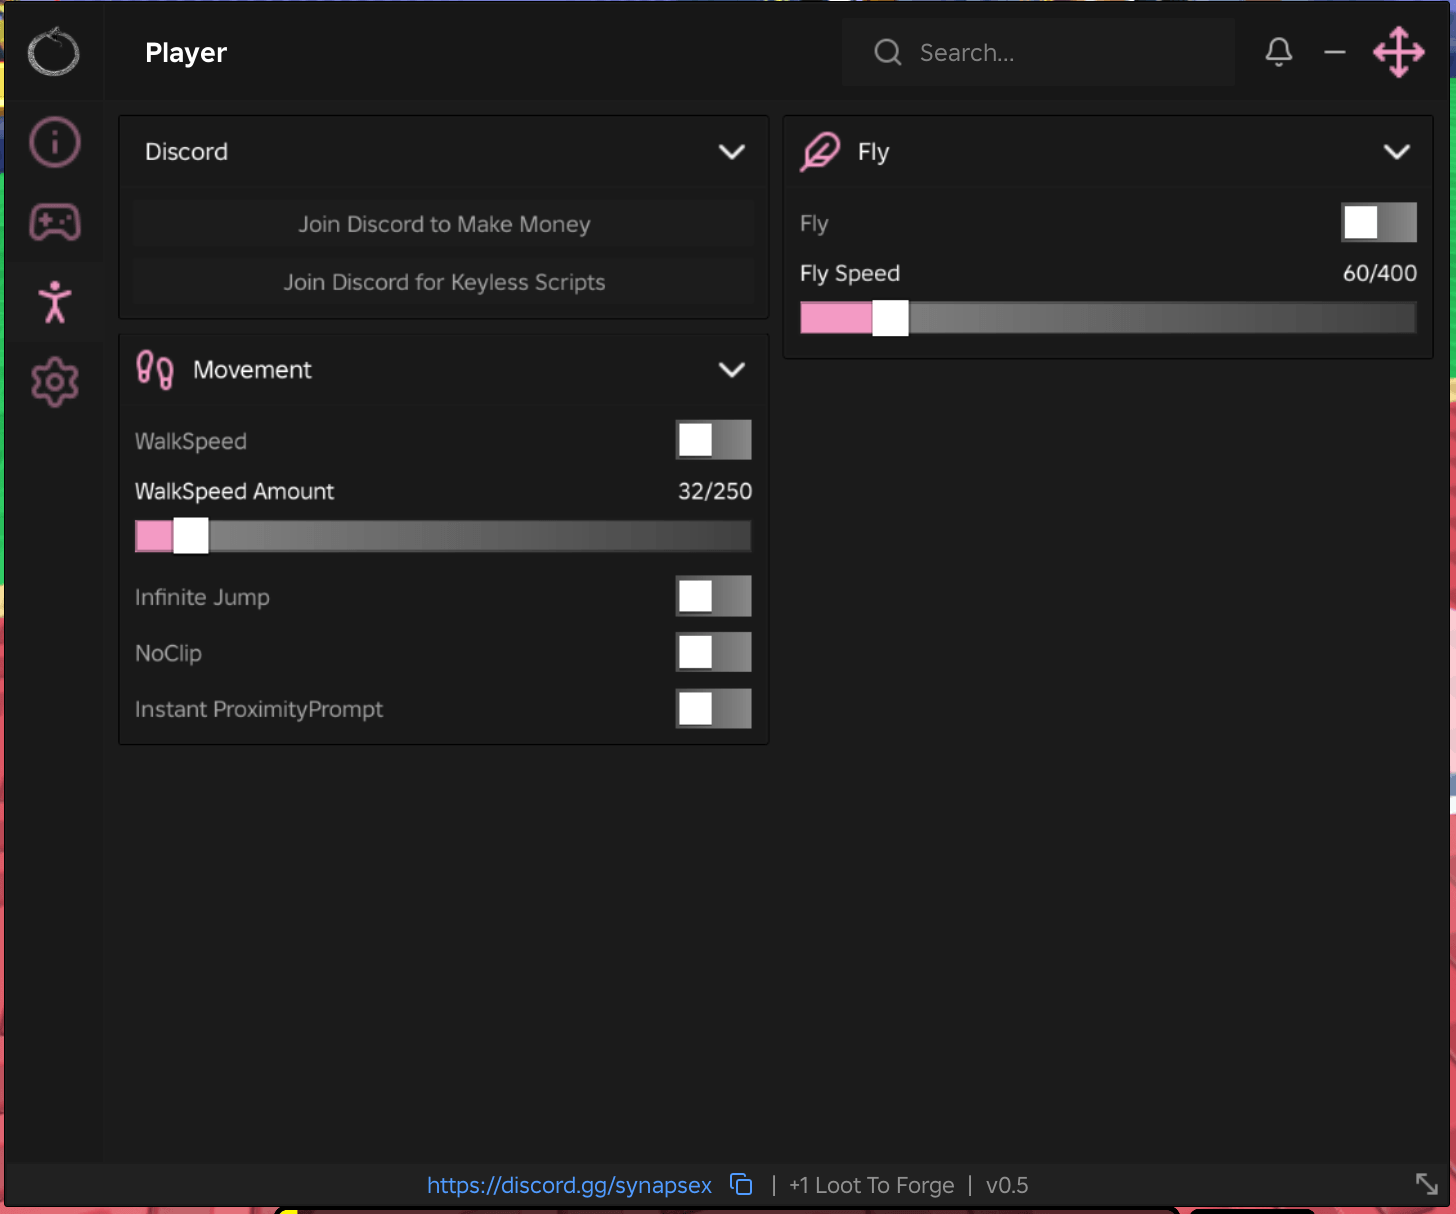The image size is (1456, 1214).
Task: Click the notification bell icon
Action: pos(1279,52)
